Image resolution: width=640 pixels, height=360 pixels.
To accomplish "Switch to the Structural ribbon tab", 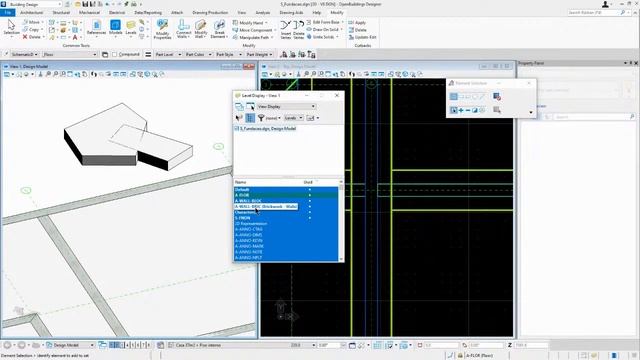I will pos(61,13).
